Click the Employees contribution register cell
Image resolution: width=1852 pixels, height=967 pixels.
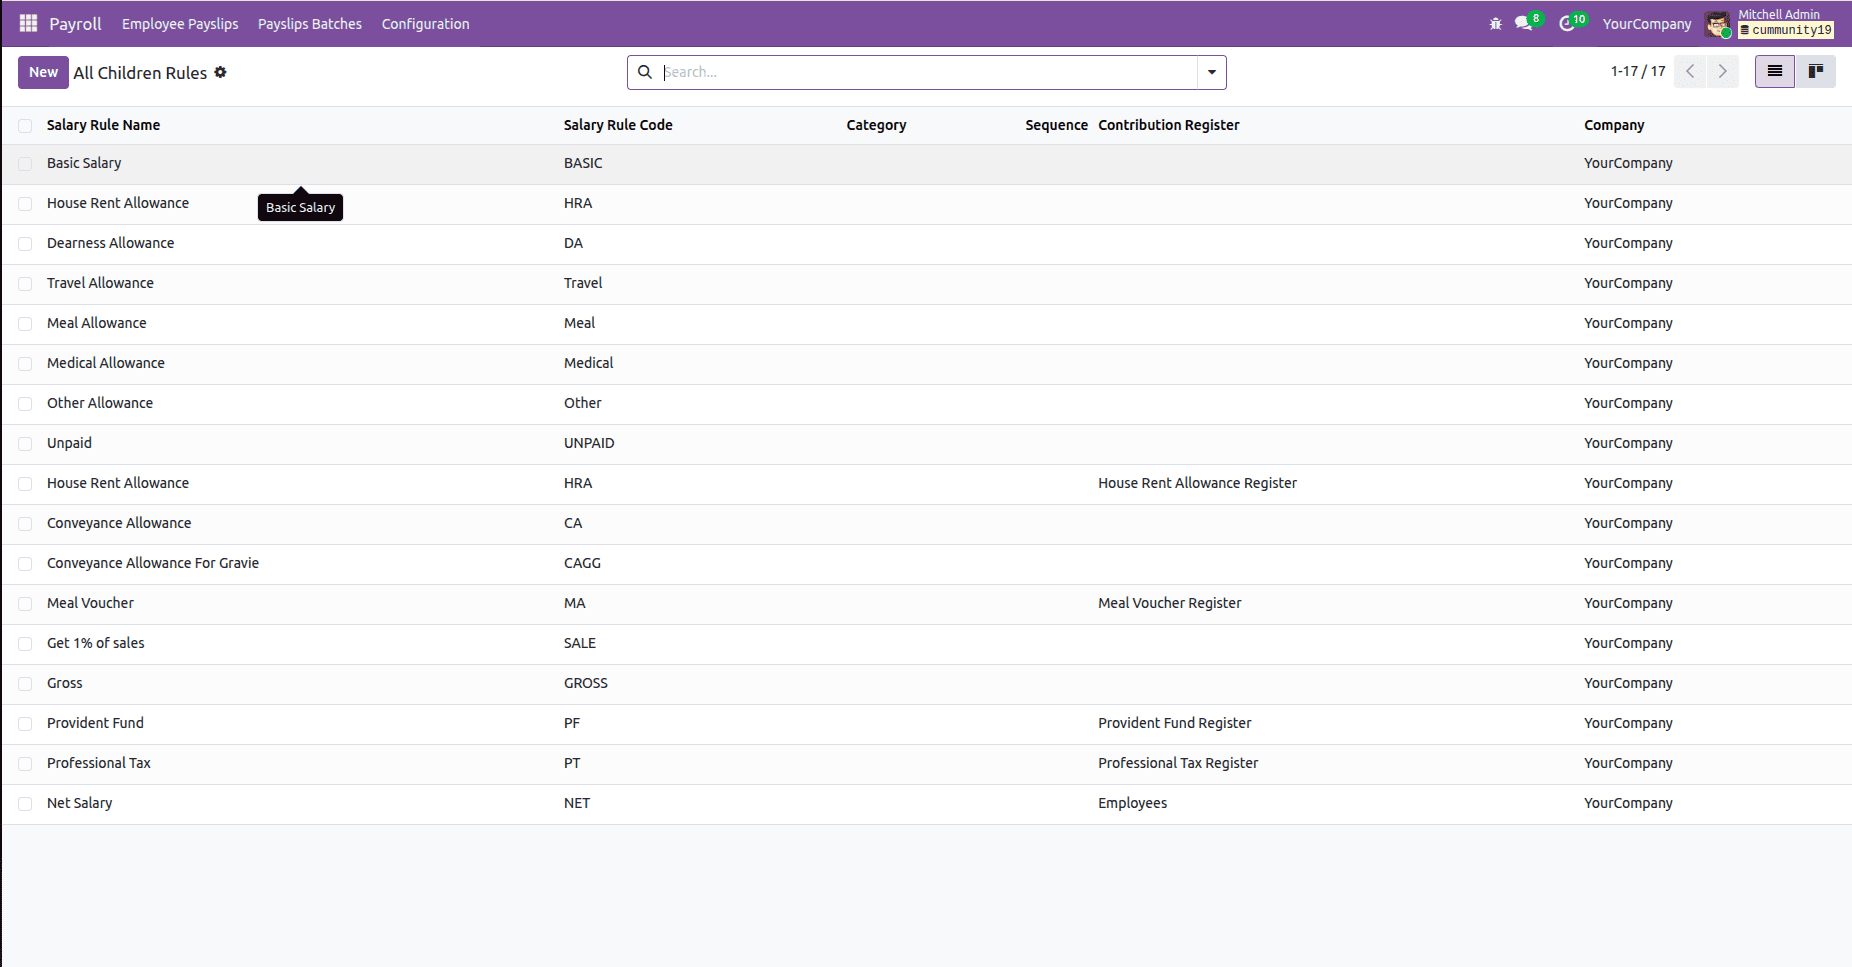tap(1133, 803)
